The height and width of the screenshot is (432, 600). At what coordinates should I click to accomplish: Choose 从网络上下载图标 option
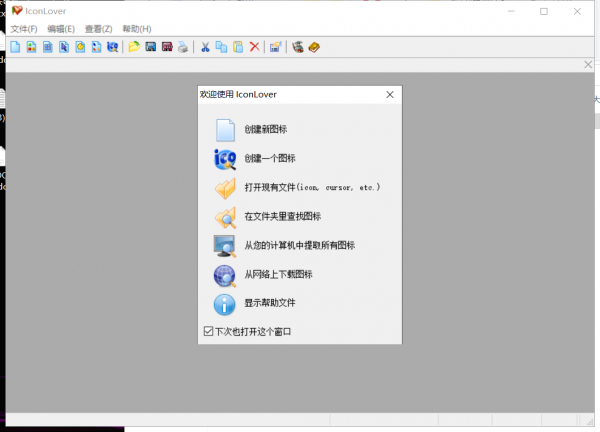(x=279, y=274)
